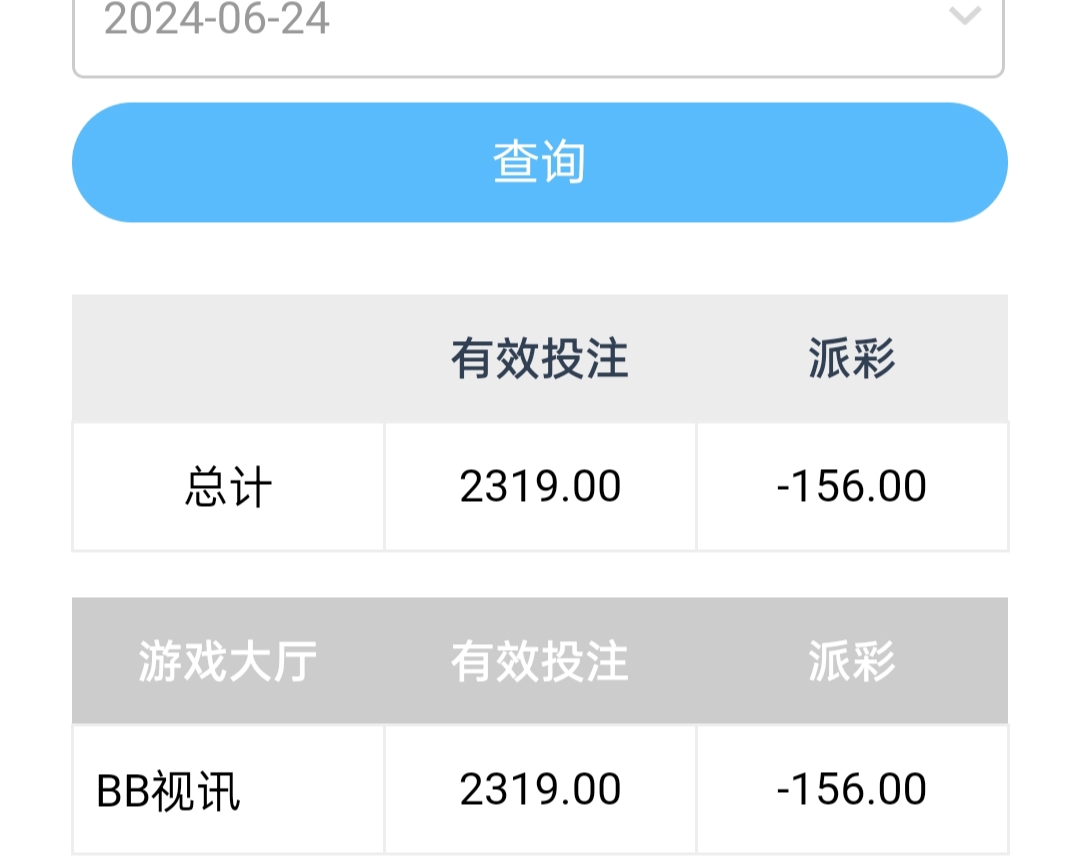Click BB视讯 有效投注 amount 2319.00

[x=540, y=790]
